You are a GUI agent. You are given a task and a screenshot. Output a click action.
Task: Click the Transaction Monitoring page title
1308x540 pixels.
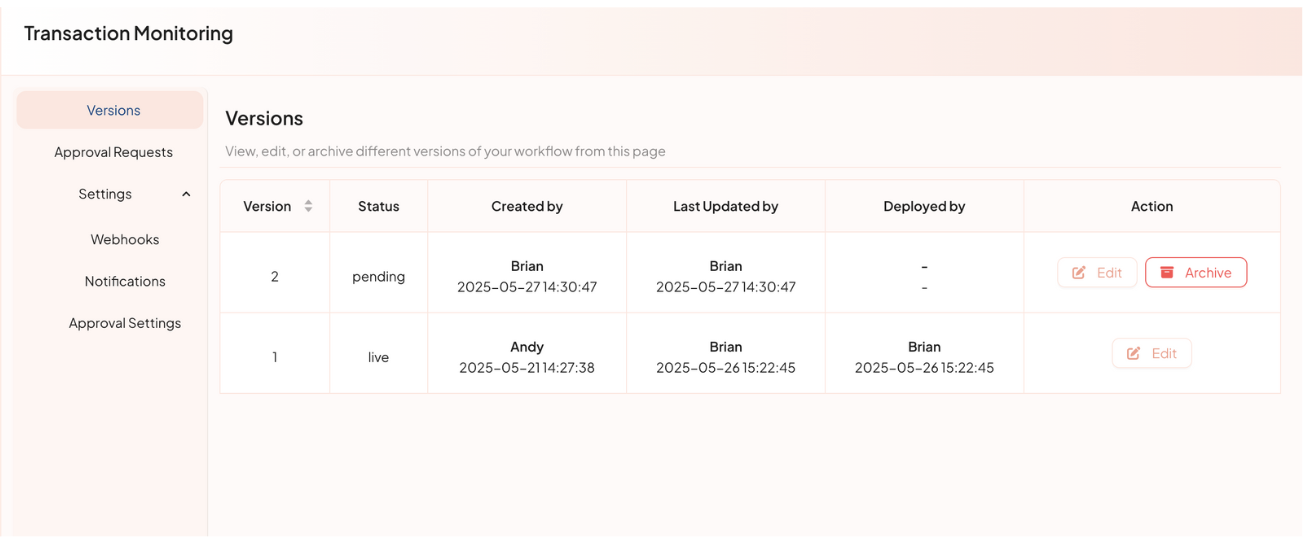[128, 33]
